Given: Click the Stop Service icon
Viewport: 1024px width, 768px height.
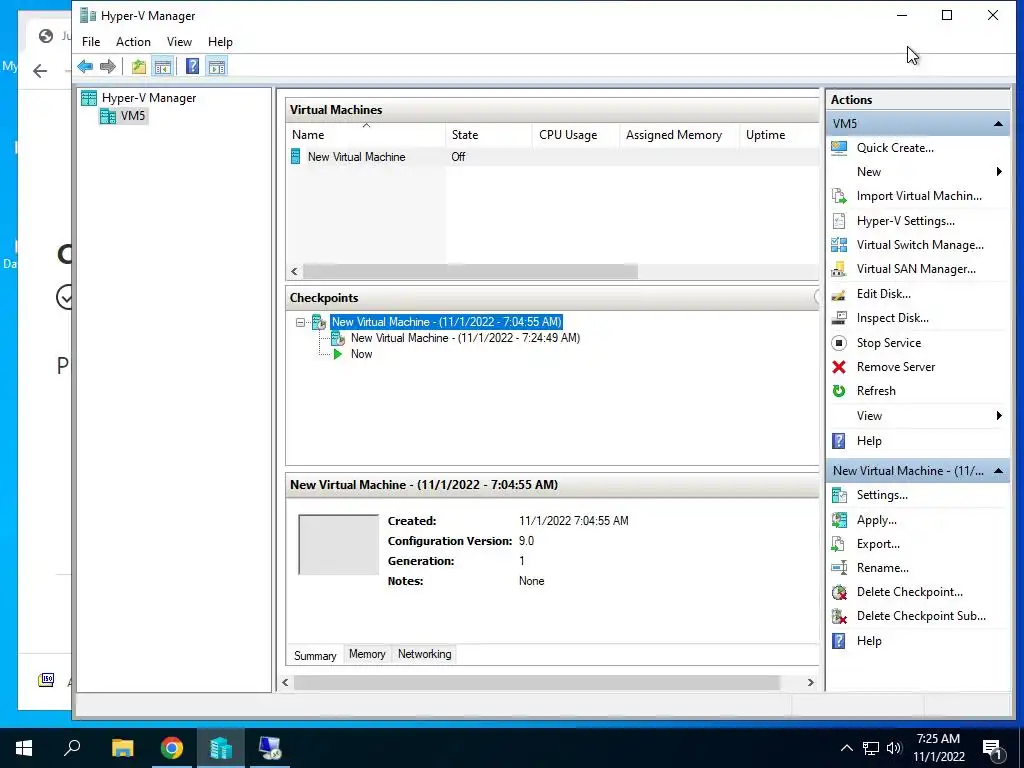Looking at the screenshot, I should coord(839,343).
